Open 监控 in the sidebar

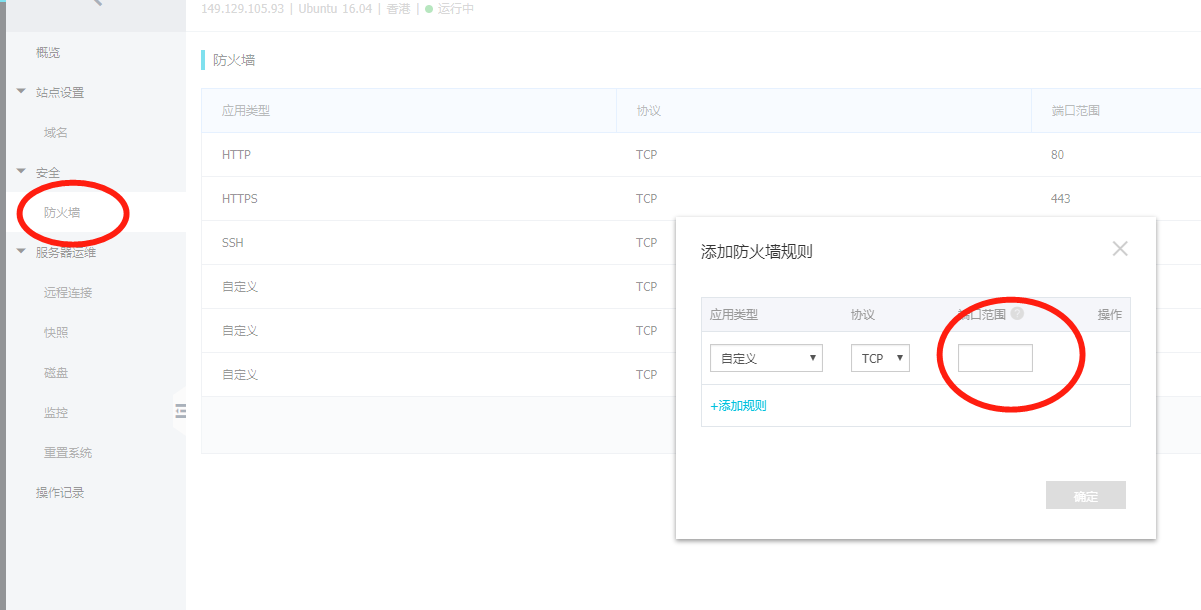(56, 412)
